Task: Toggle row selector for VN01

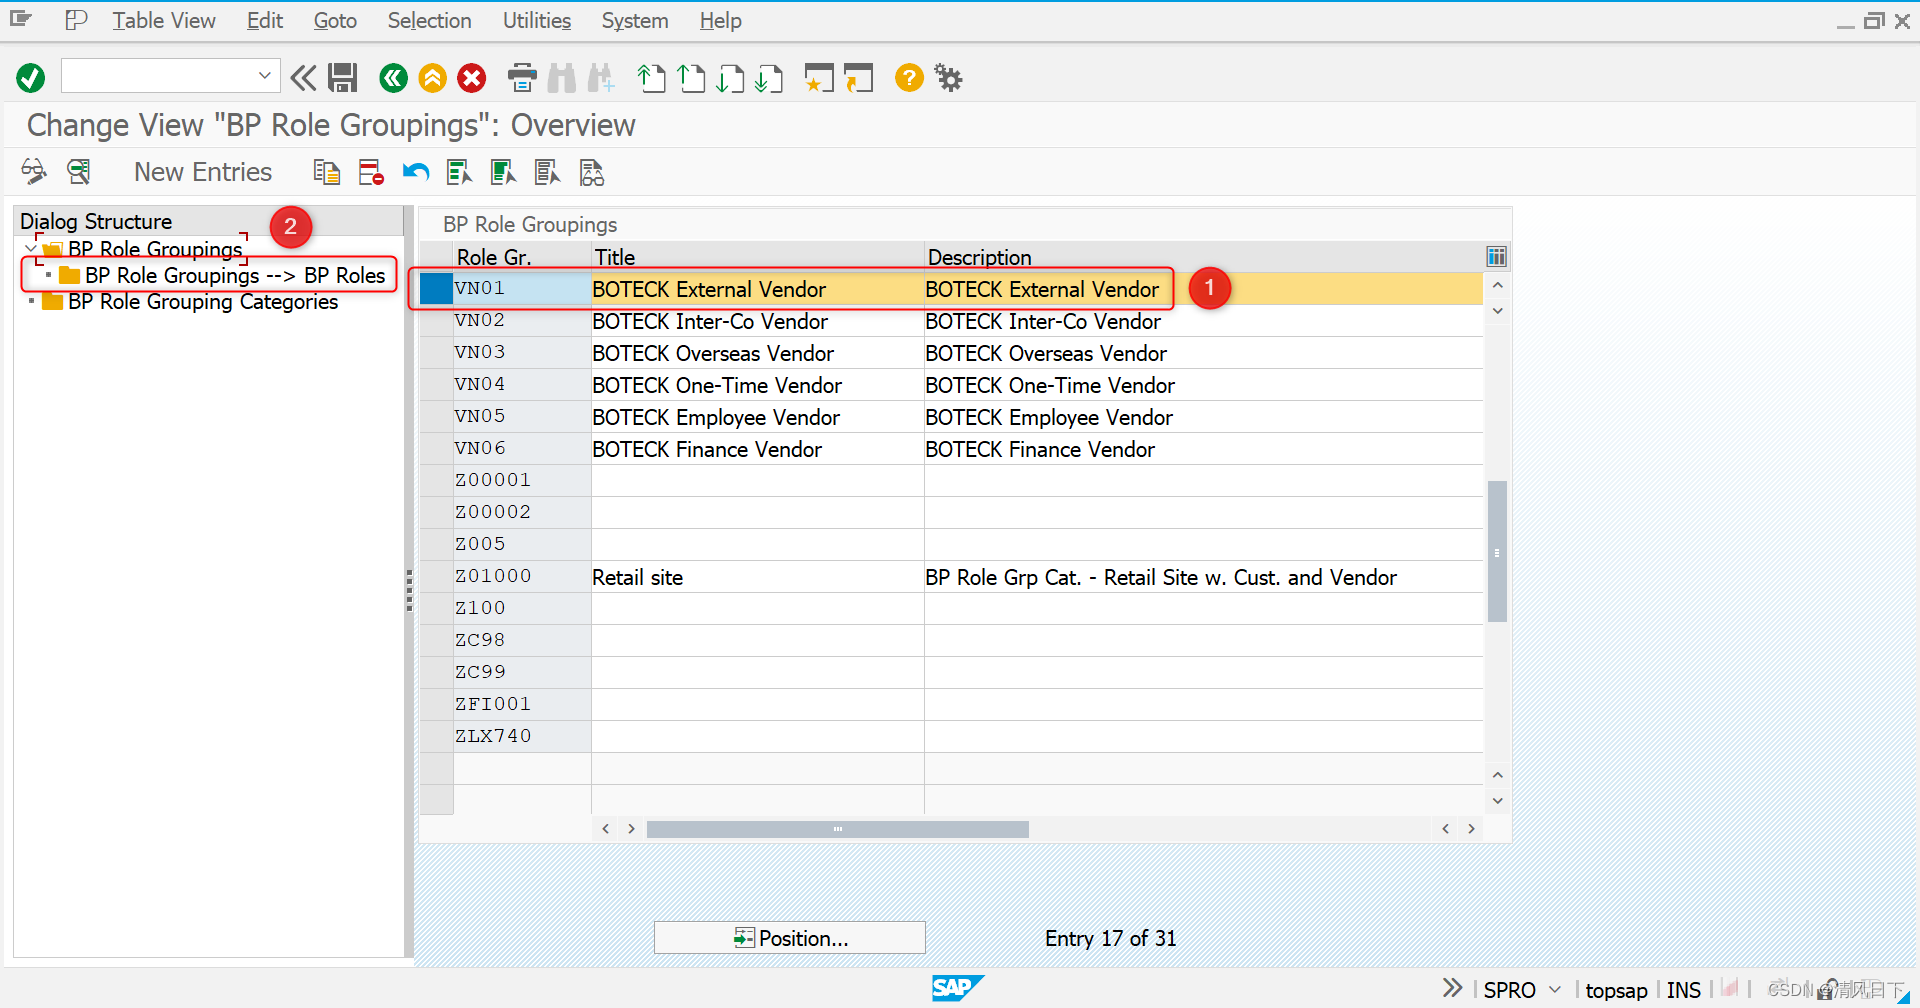Action: (x=436, y=288)
